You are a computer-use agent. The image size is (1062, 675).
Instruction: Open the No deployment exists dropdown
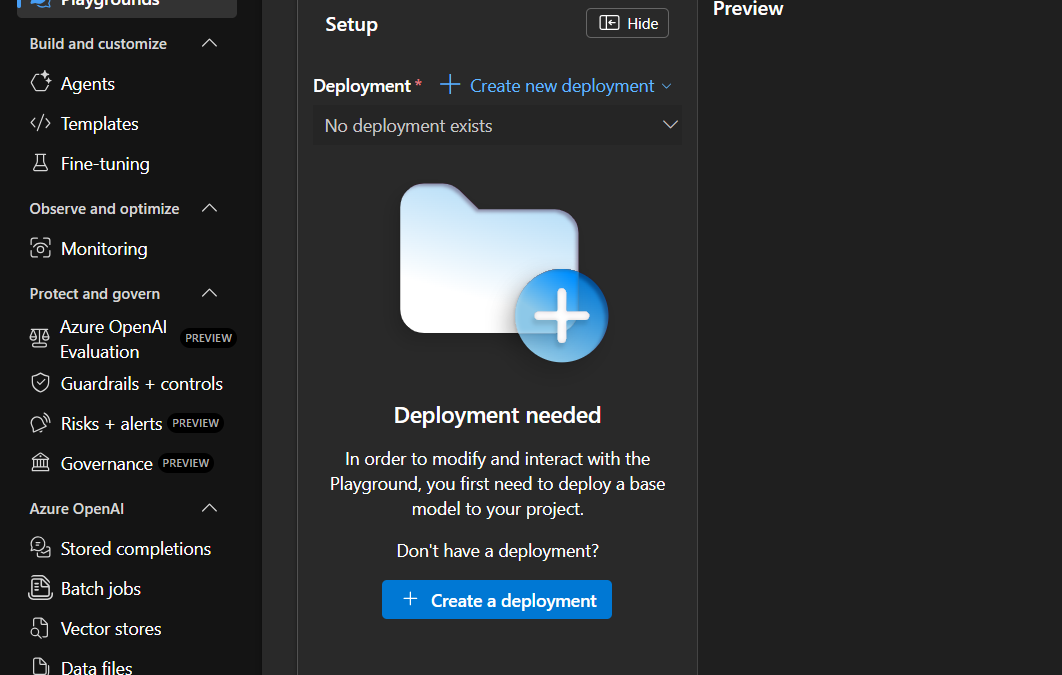point(496,125)
